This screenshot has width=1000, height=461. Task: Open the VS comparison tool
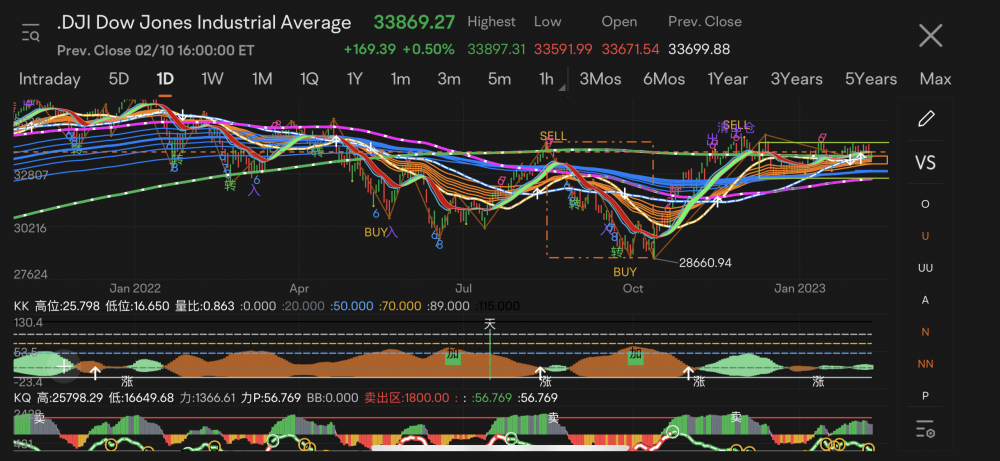pyautogui.click(x=926, y=162)
